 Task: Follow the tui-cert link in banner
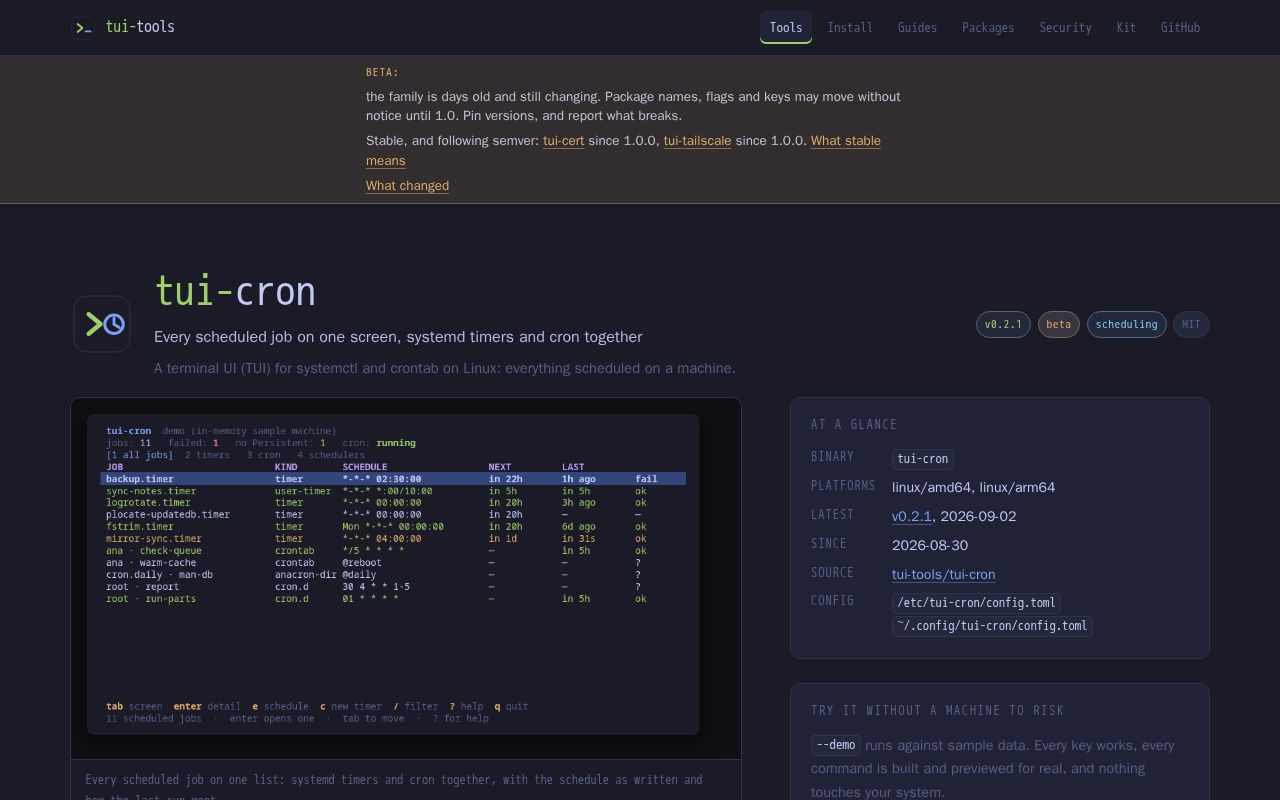pyautogui.click(x=563, y=141)
